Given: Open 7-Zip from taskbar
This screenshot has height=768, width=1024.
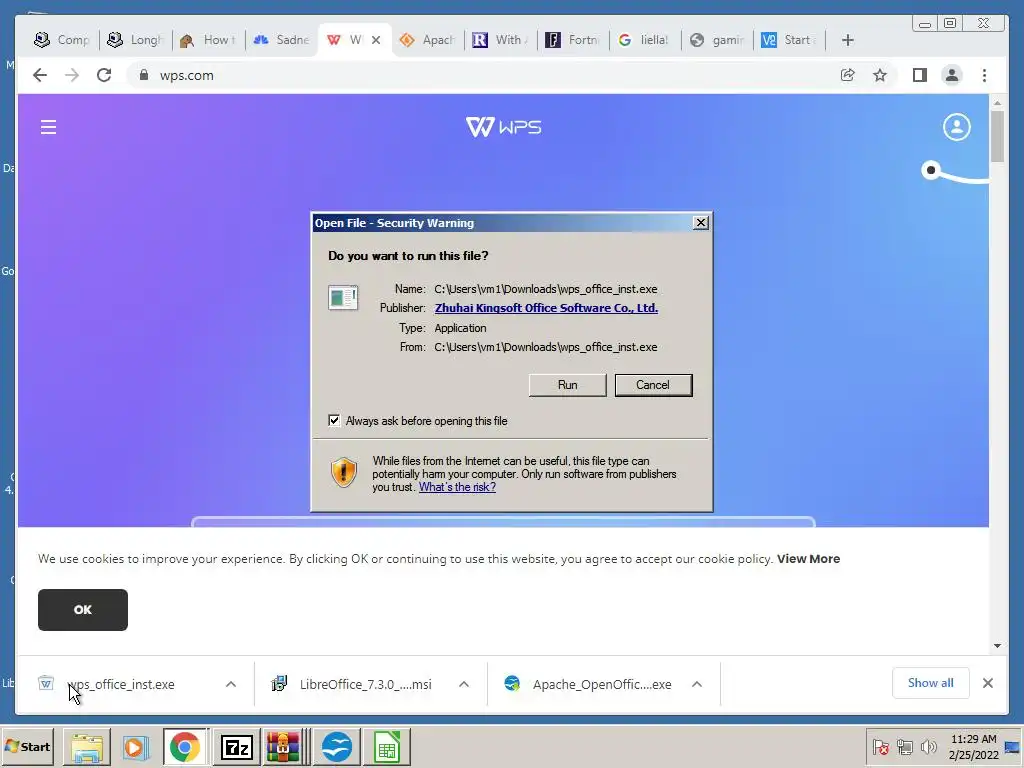Looking at the screenshot, I should point(236,746).
